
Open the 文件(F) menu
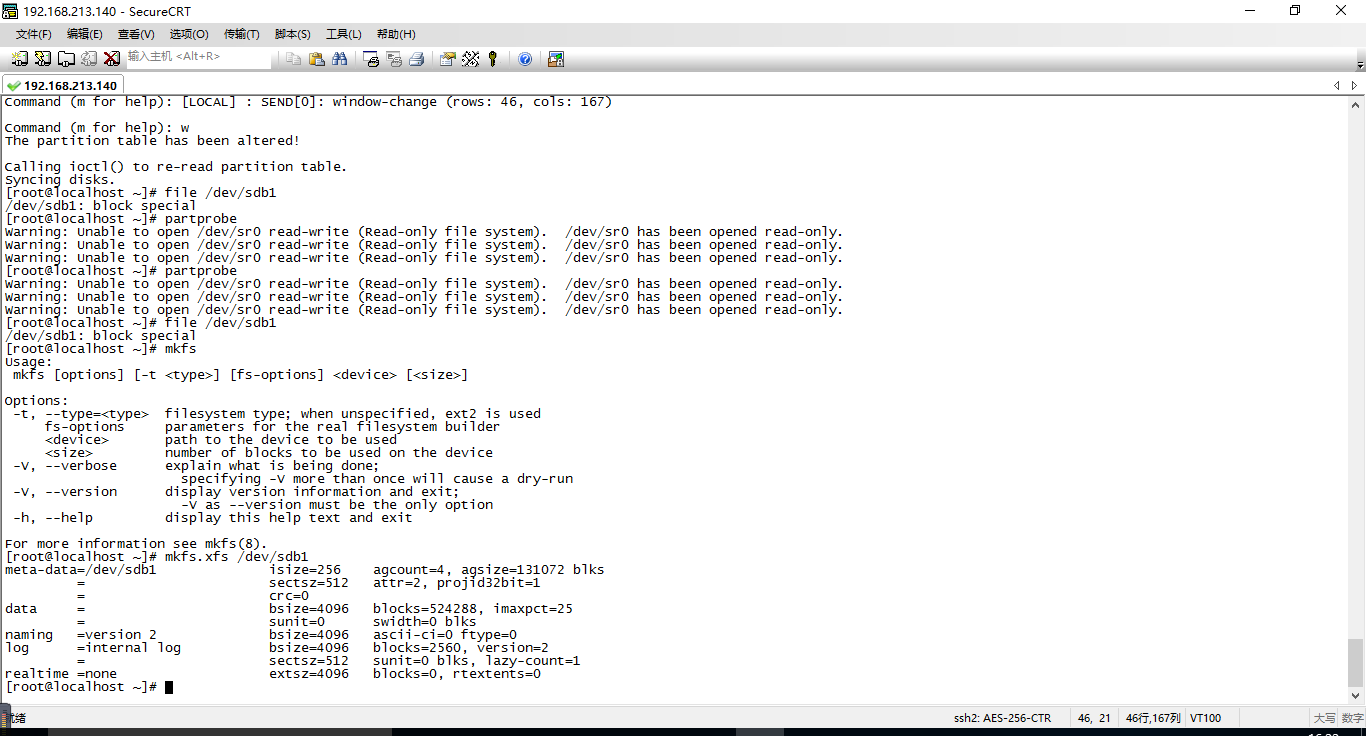click(x=33, y=34)
